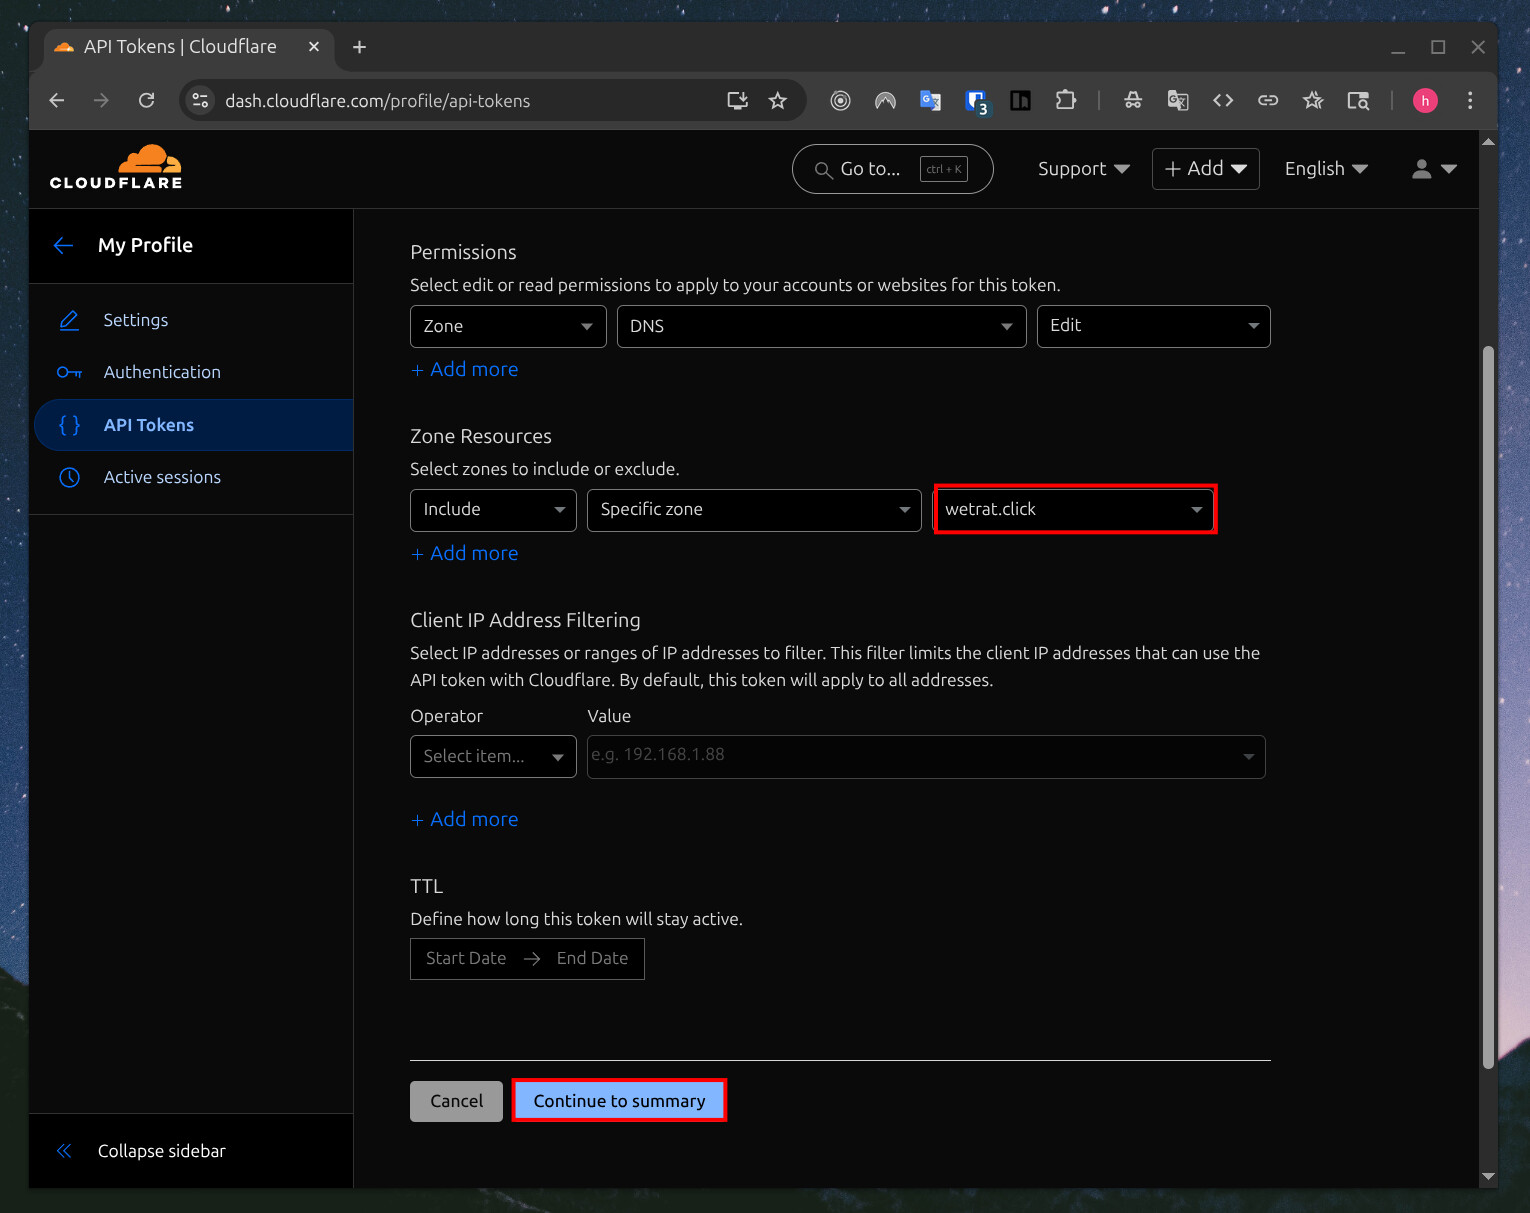Click the page vertical scrollbar
The width and height of the screenshot is (1530, 1213).
(x=1488, y=707)
